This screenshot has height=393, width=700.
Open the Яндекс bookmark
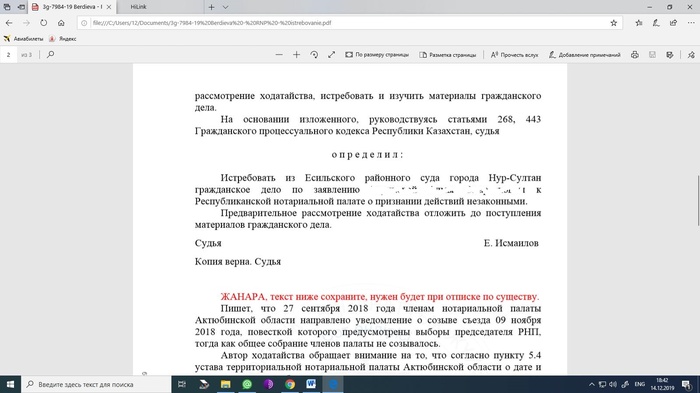63,39
